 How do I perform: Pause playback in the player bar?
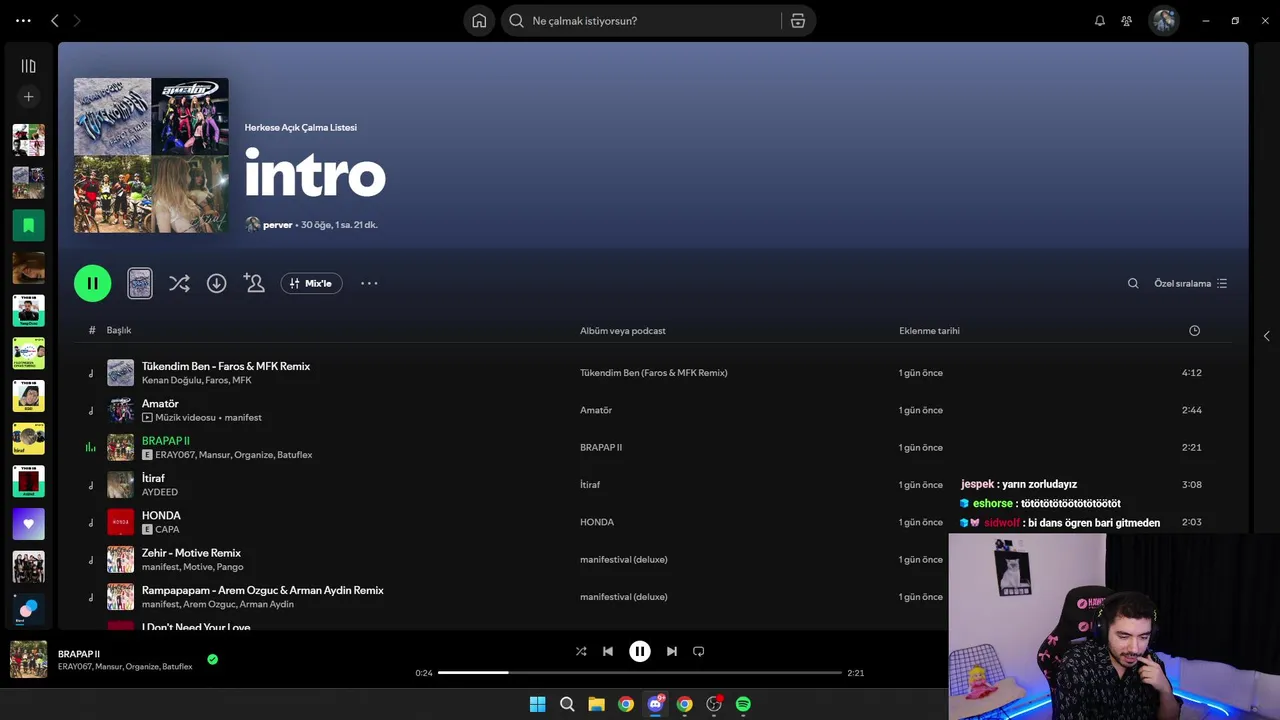coord(640,651)
